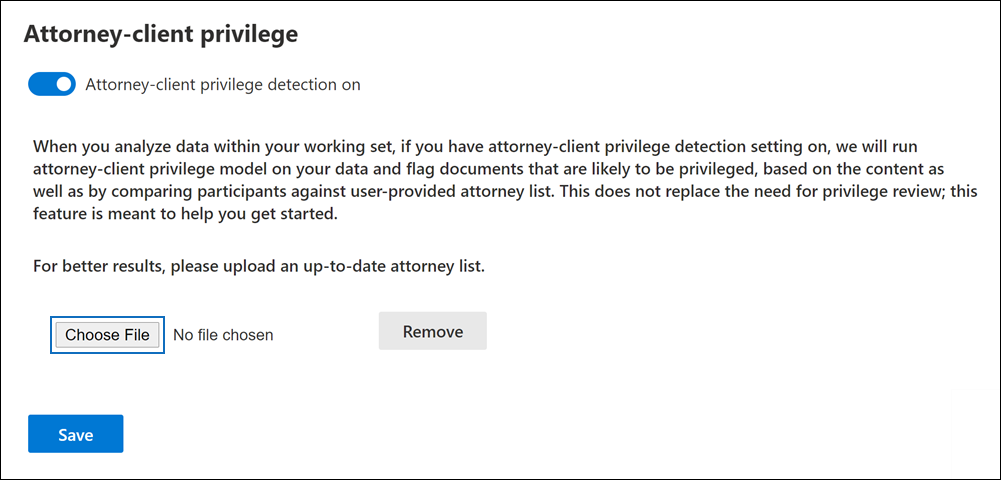Click the white knob on the toggle
1001x480 pixels.
64,85
